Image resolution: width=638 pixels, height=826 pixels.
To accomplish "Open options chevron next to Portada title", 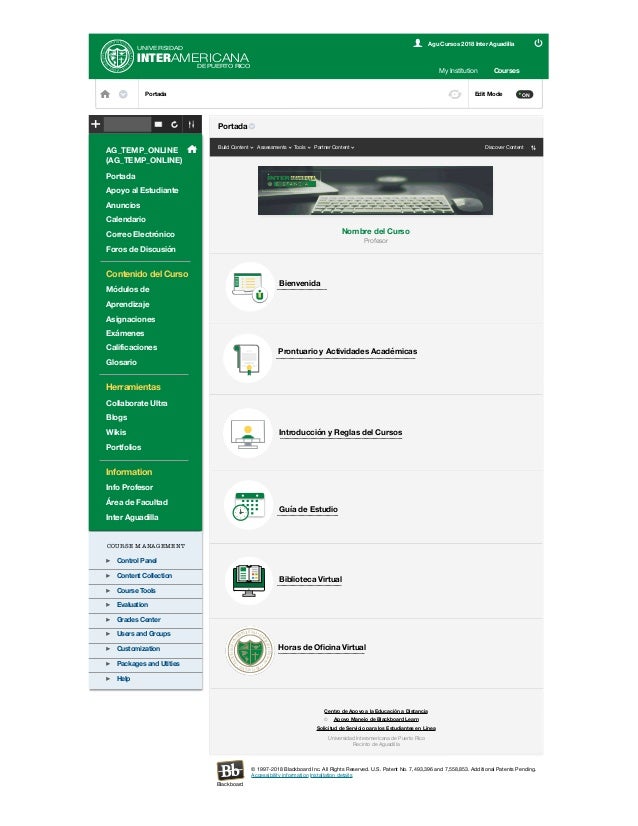I will (252, 126).
